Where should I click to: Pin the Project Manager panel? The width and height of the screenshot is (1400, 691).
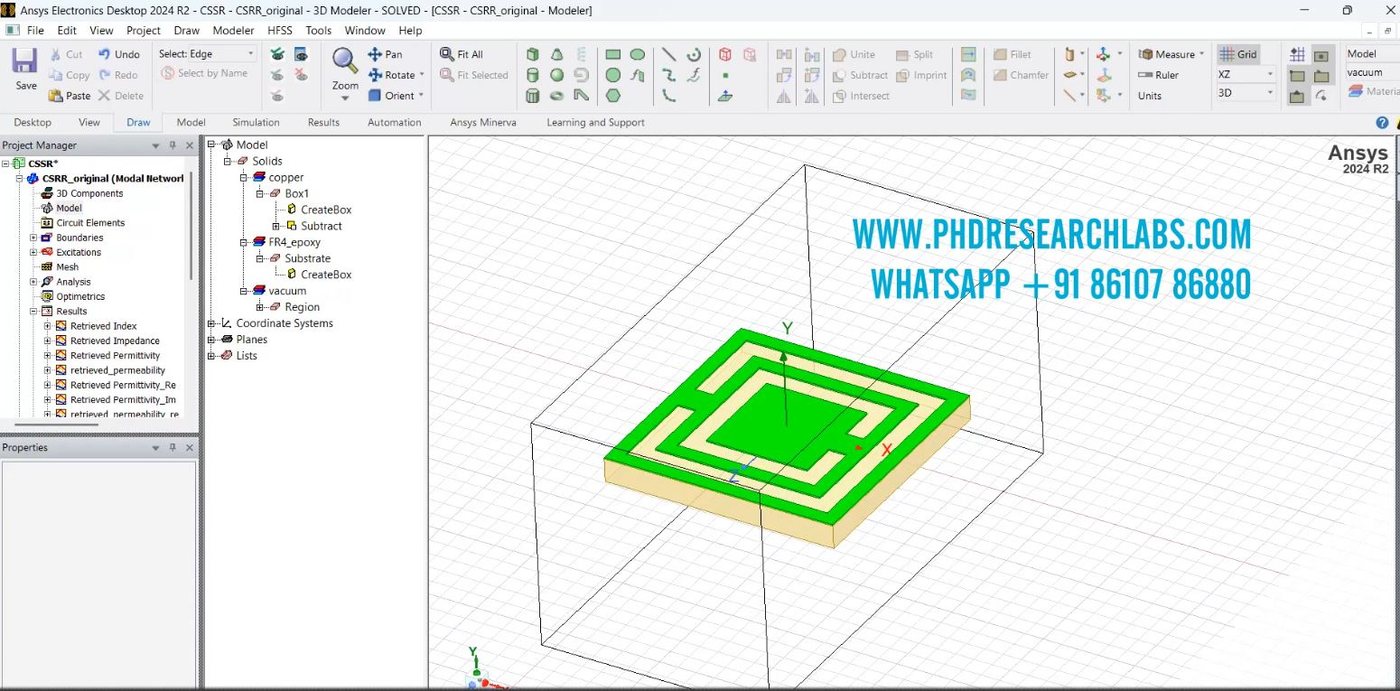(172, 145)
